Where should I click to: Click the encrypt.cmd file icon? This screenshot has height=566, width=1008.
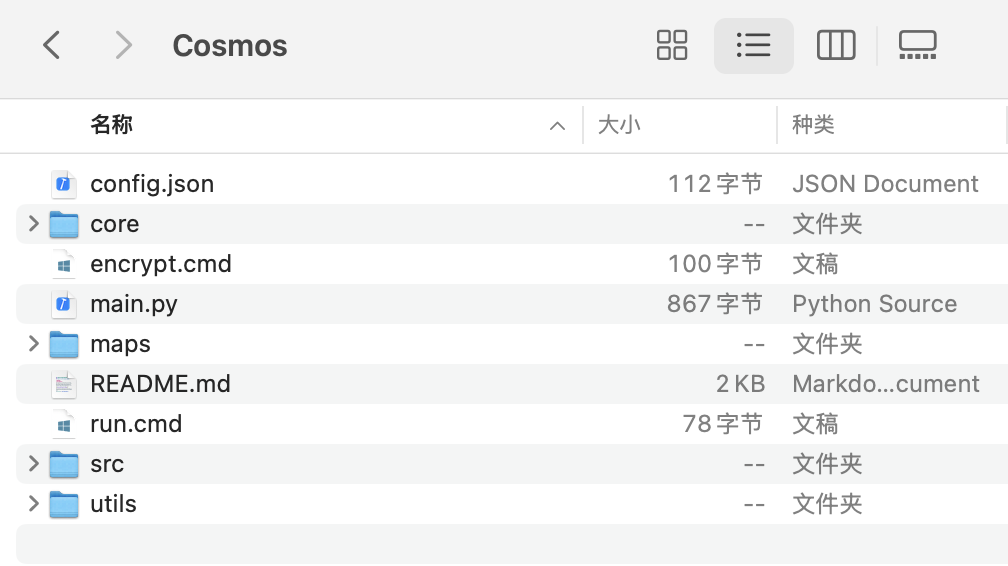click(64, 264)
